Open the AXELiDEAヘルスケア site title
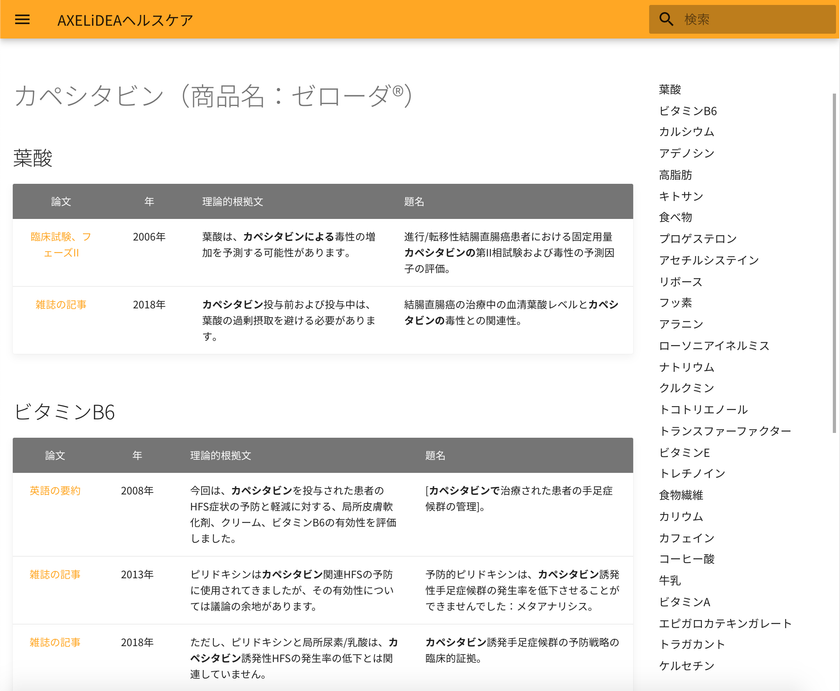This screenshot has width=840, height=691. click(x=125, y=20)
